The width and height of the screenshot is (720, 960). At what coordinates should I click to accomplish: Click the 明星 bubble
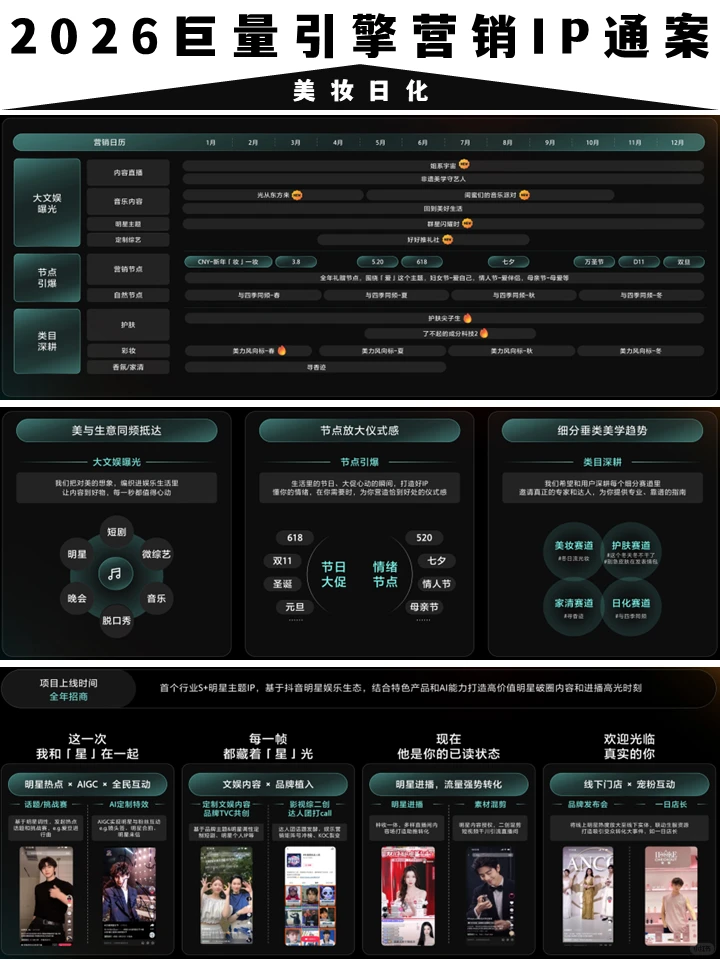(x=77, y=554)
